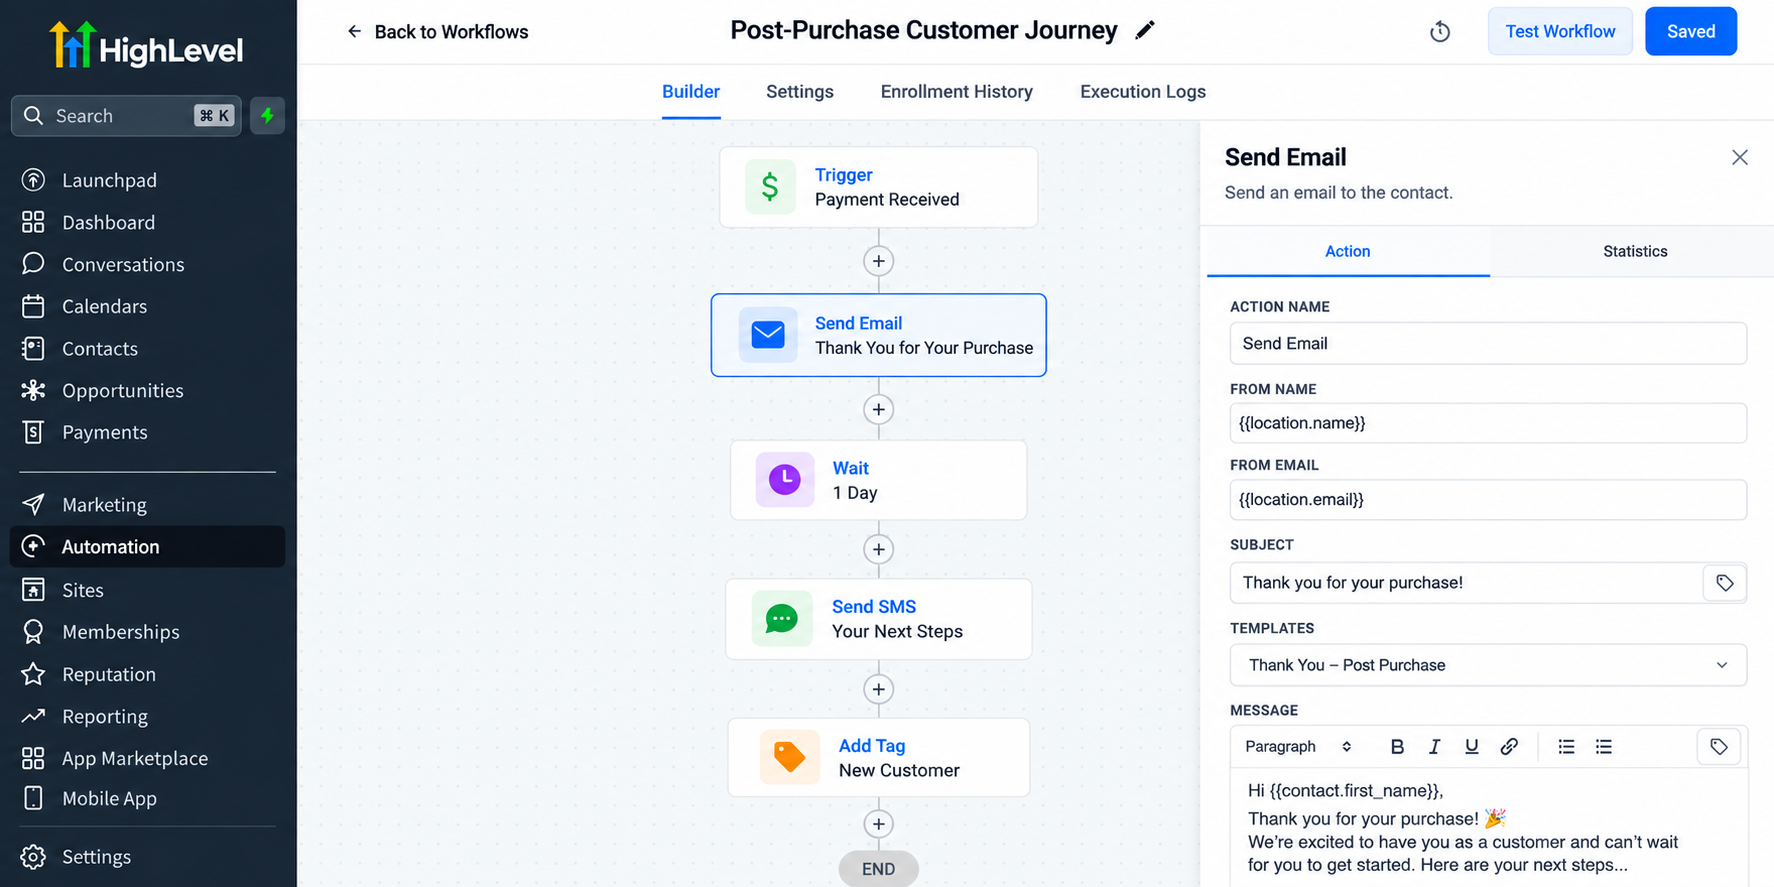Click the Test Workflow button

pos(1560,31)
